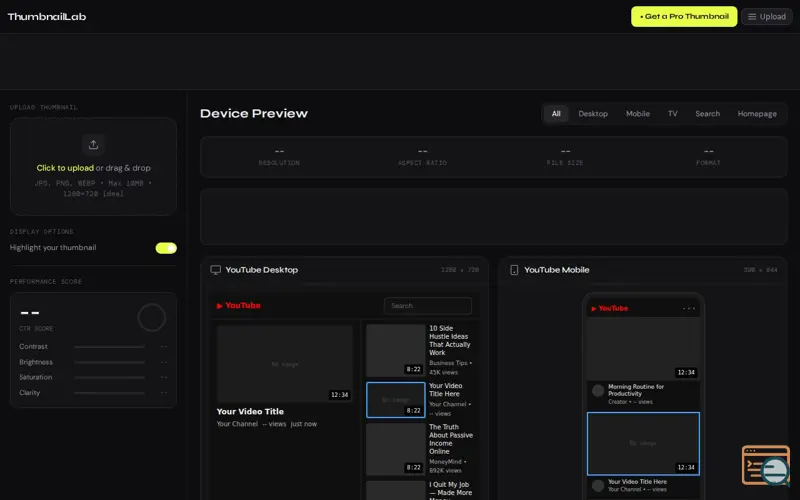The width and height of the screenshot is (800, 500).
Task: Click the Brightness score bar
Action: pos(109,362)
